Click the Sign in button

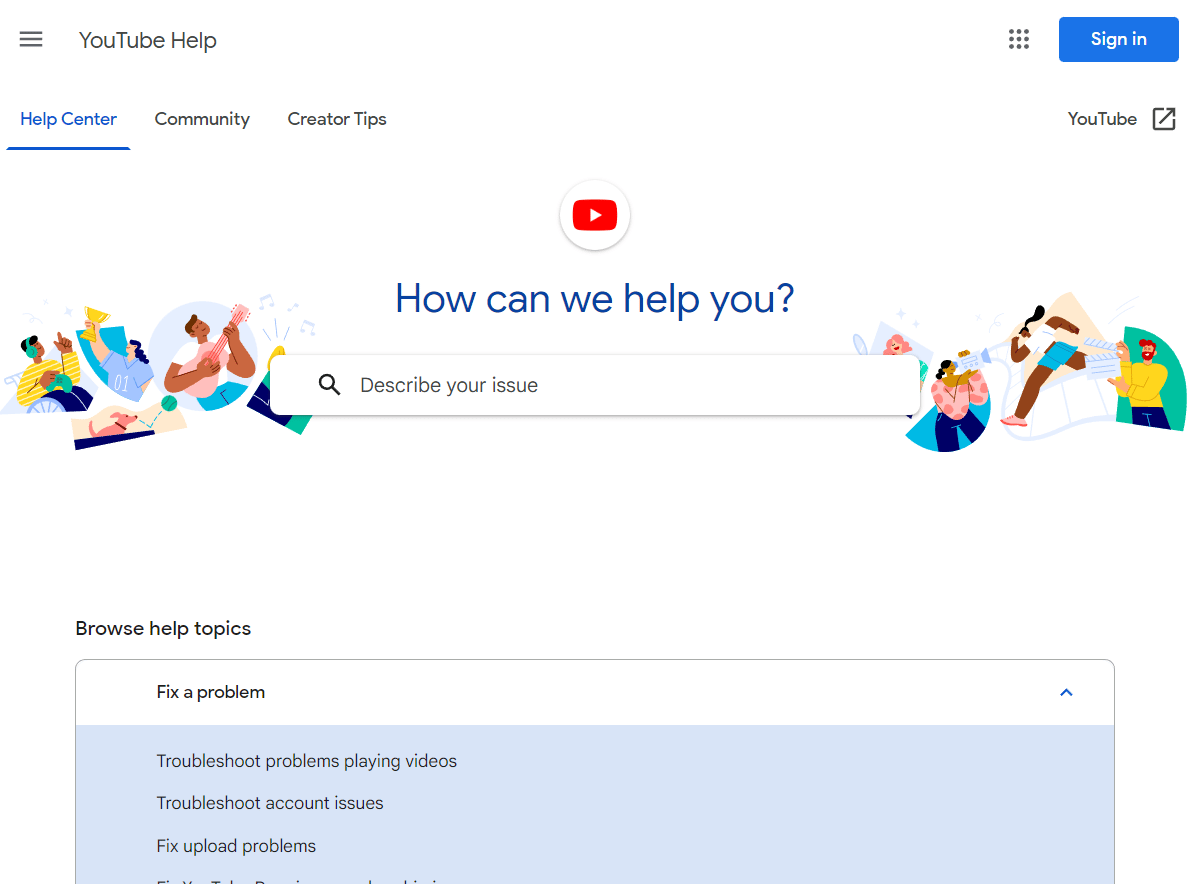pyautogui.click(x=1119, y=40)
